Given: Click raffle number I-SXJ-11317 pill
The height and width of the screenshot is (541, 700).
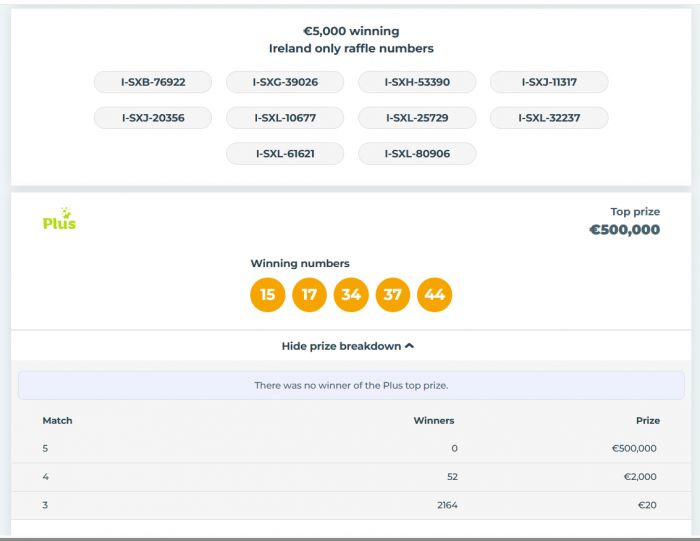Looking at the screenshot, I should (x=549, y=82).
